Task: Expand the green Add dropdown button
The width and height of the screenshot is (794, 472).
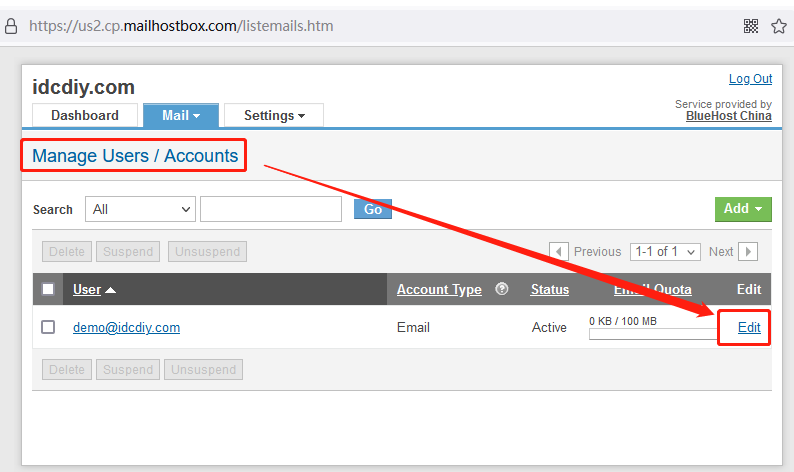Action: 743,209
